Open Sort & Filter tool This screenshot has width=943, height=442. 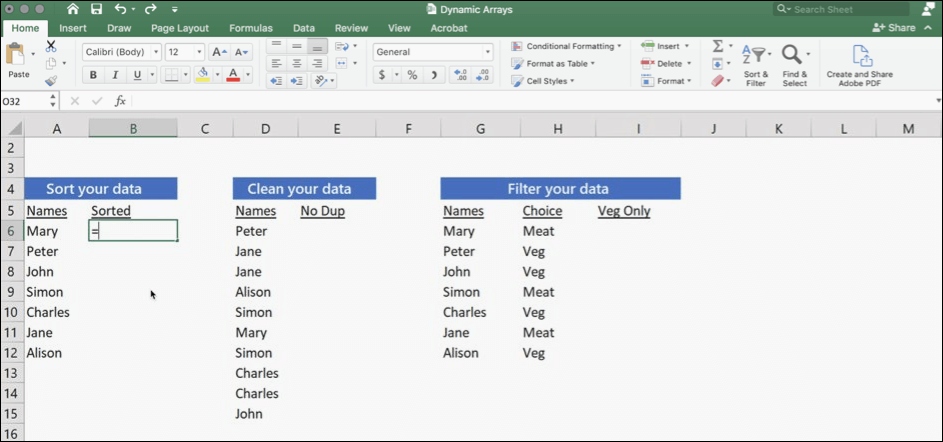tap(756, 66)
